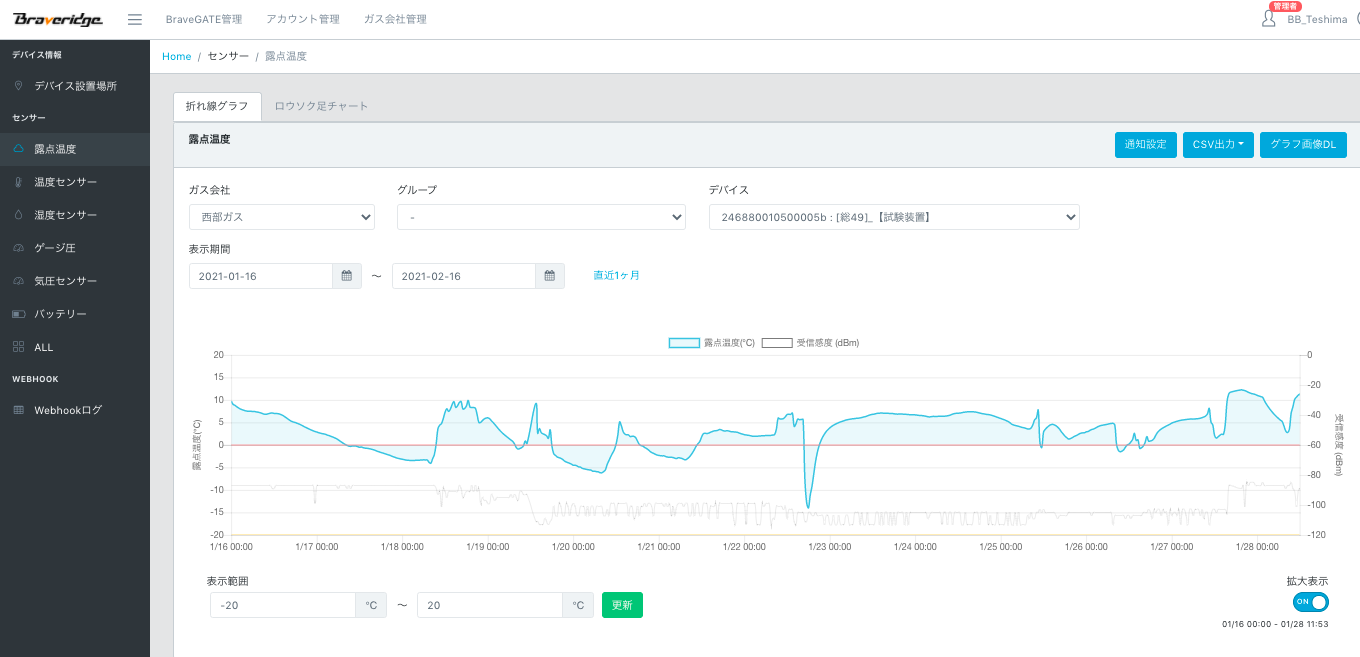Open デバイス設置場所 in the sidebar
This screenshot has width=1360, height=657.
pos(75,86)
